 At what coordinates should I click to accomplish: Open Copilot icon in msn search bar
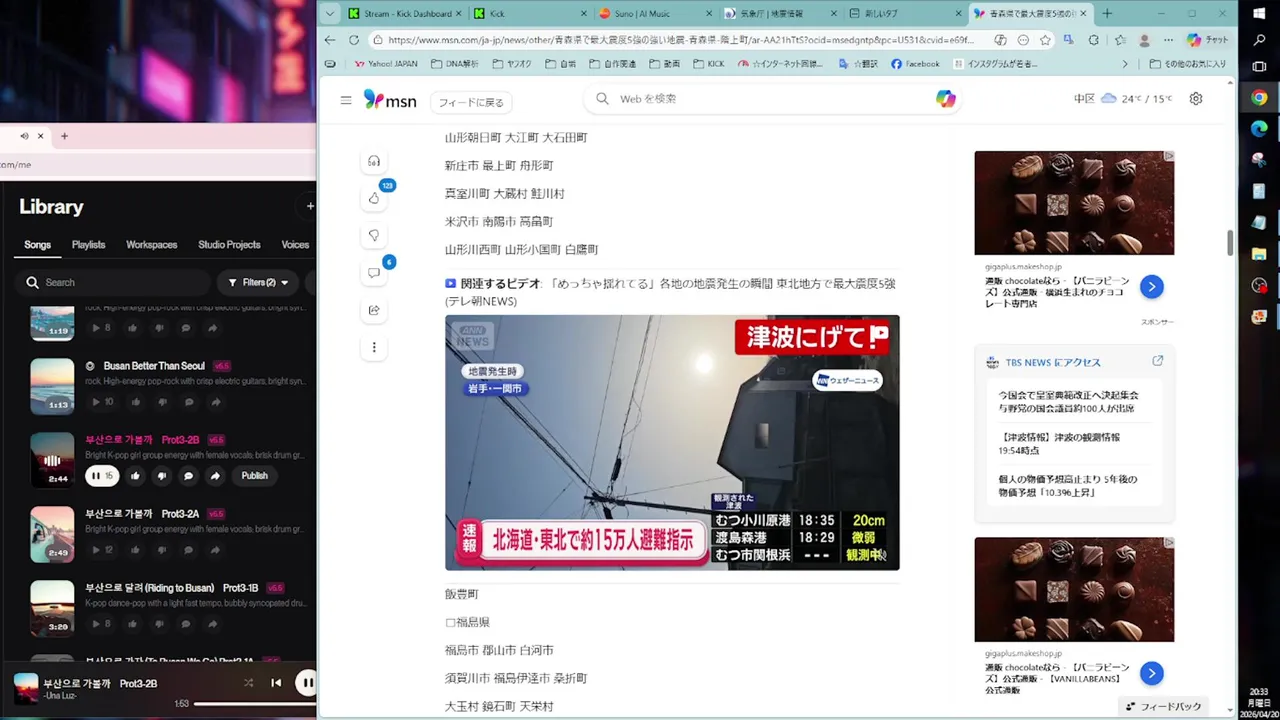pos(945,98)
